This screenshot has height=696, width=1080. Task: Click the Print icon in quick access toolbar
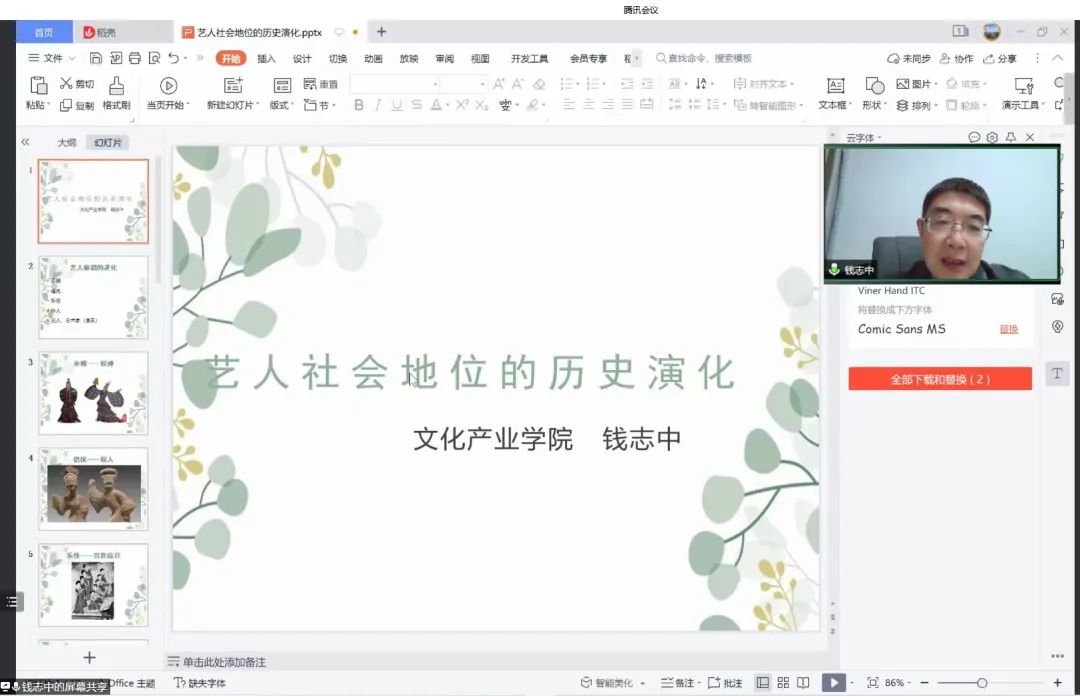134,59
